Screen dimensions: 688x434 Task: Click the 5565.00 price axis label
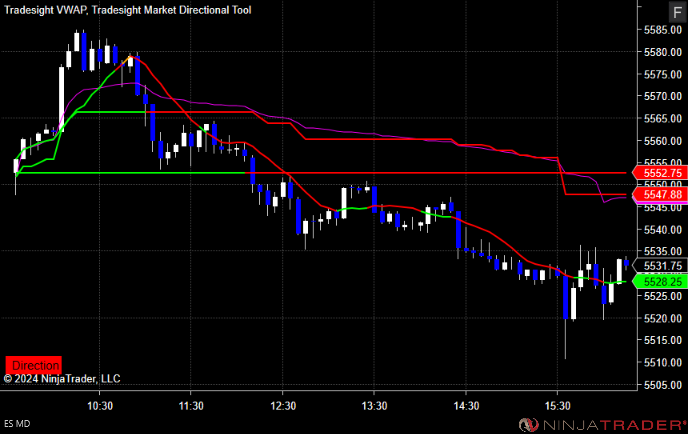coord(663,118)
